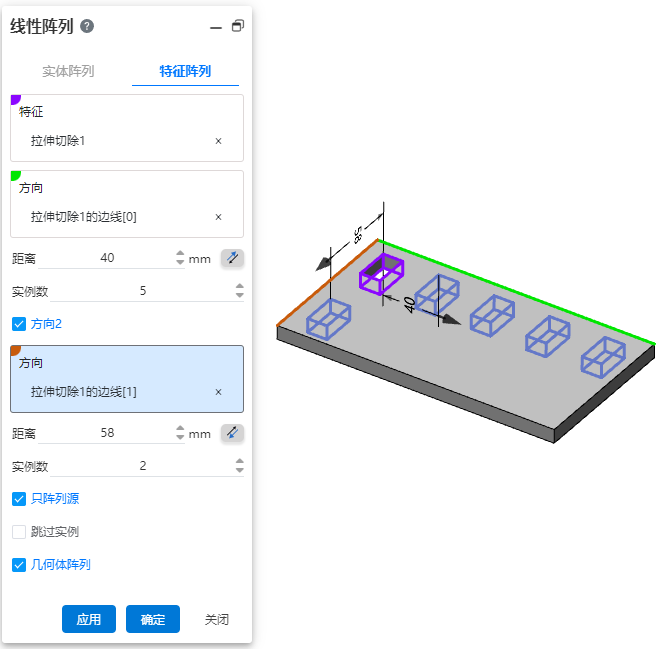Decrease the second 实例数 value of 2
This screenshot has width=658, height=649.
click(240, 470)
